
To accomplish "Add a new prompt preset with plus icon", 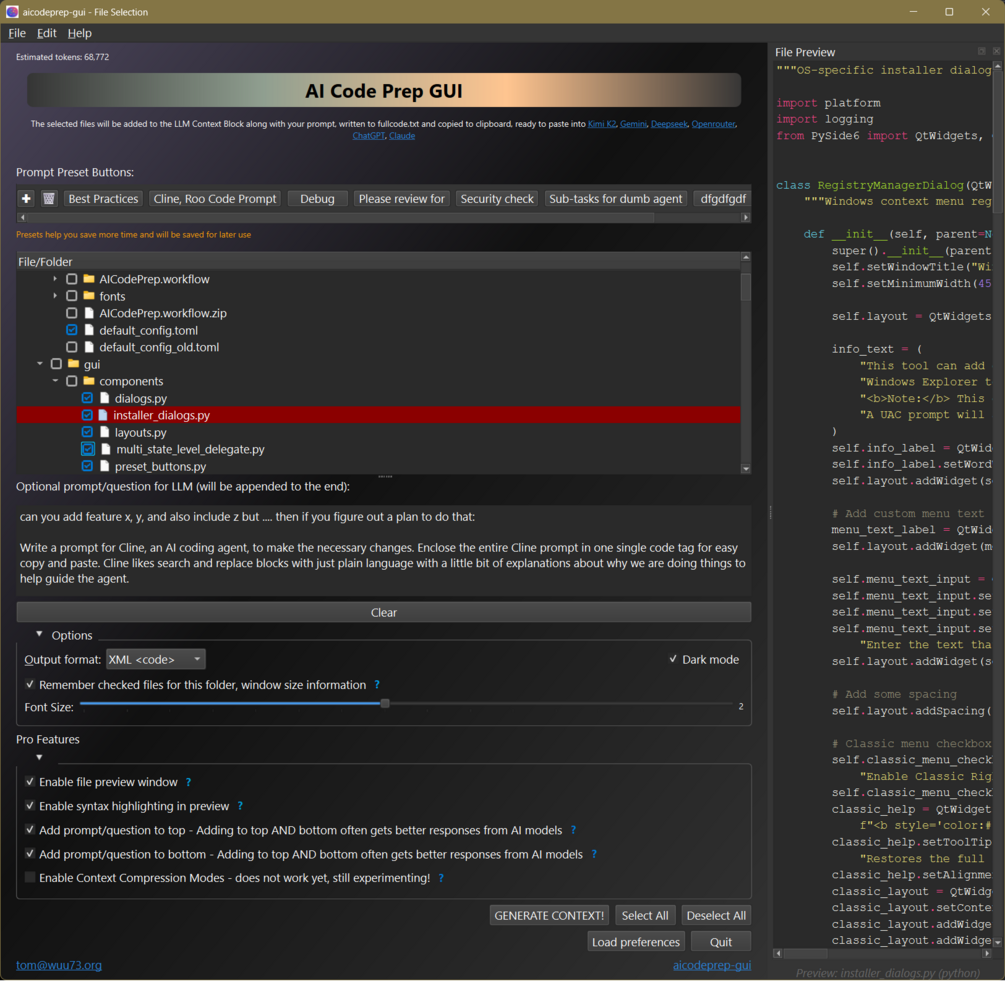I will click(26, 199).
